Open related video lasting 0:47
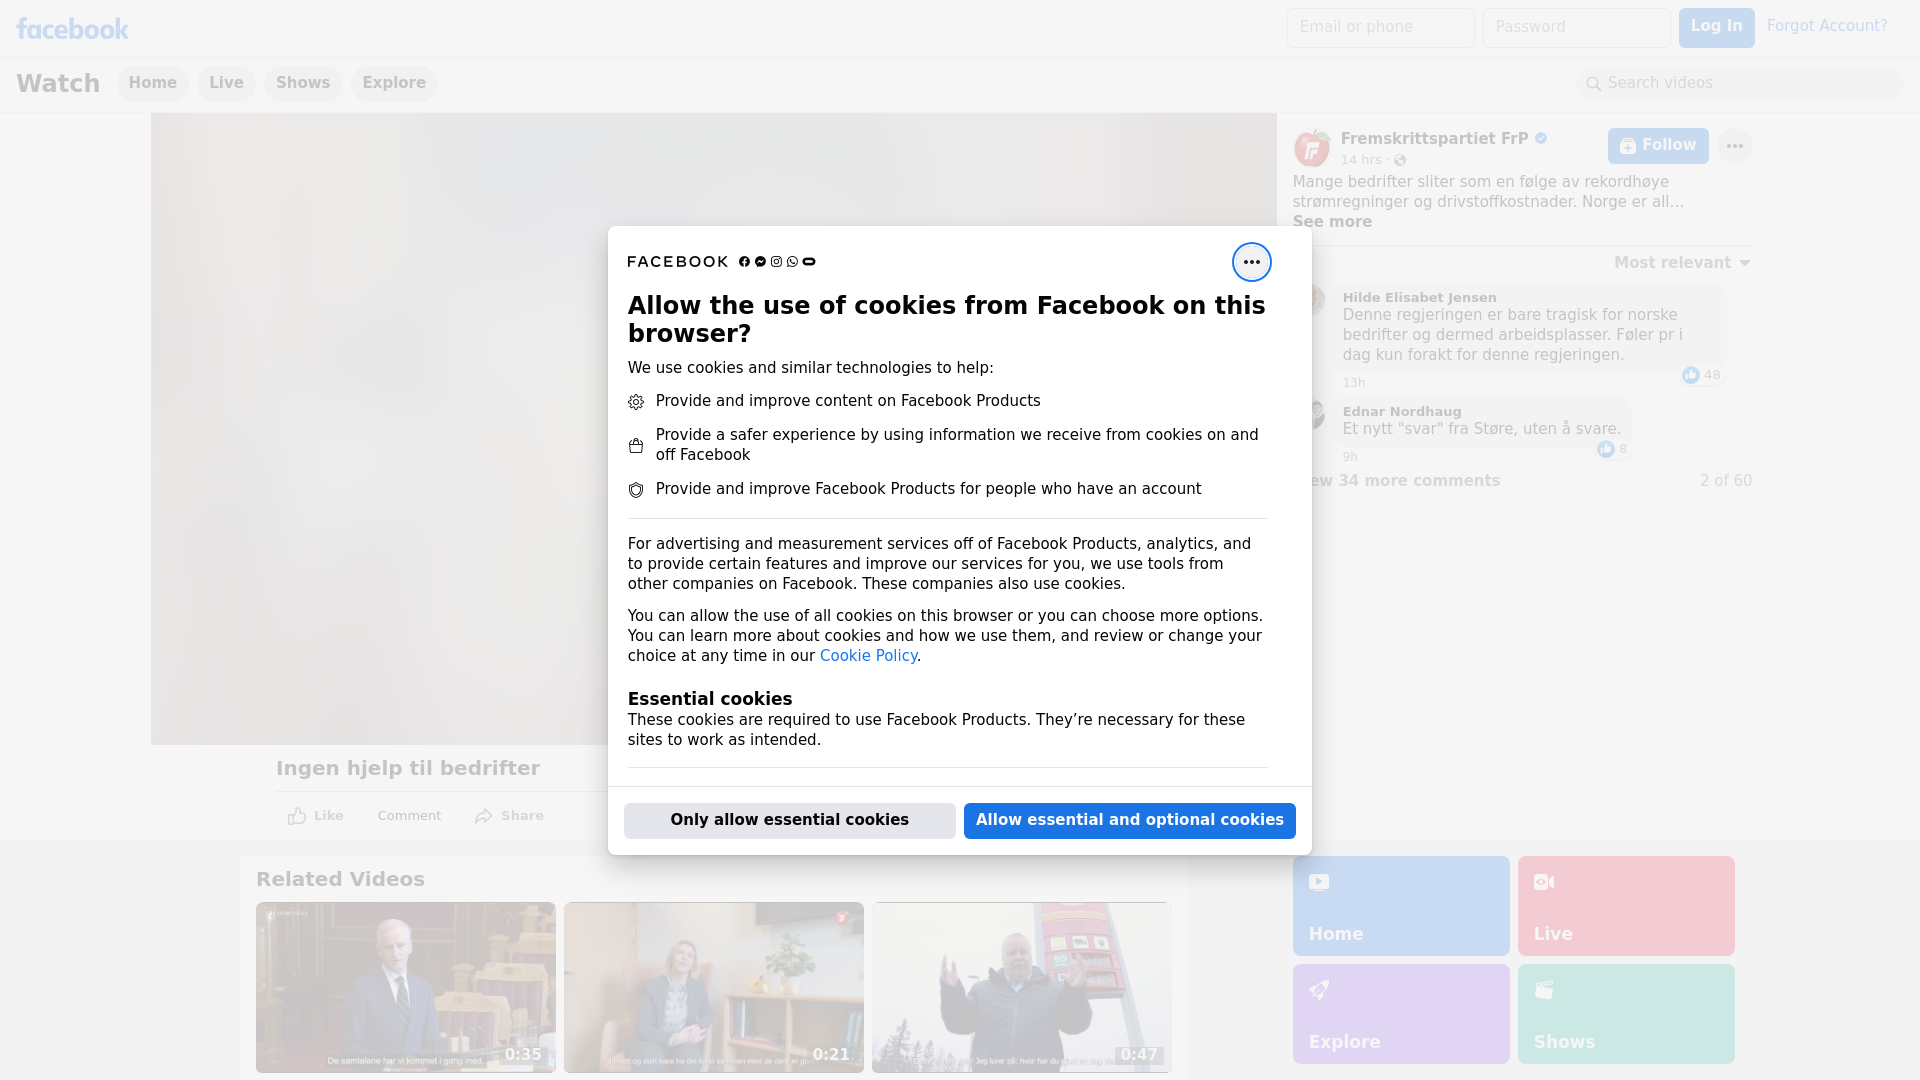 [x=1021, y=988]
